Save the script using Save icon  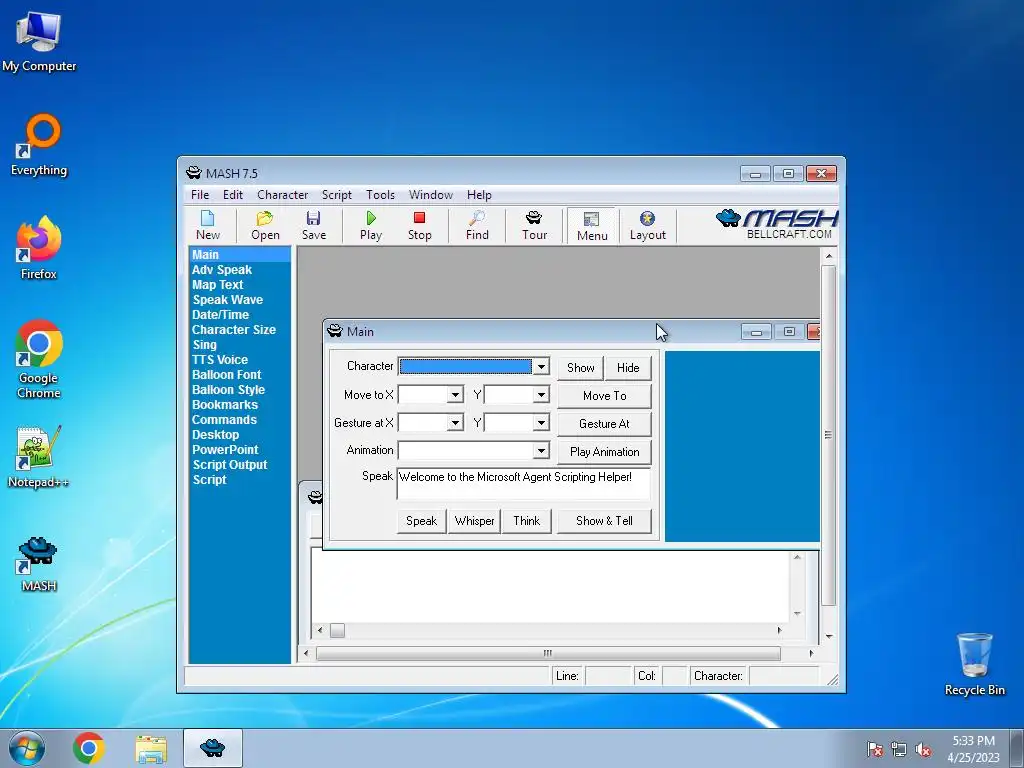pos(313,226)
